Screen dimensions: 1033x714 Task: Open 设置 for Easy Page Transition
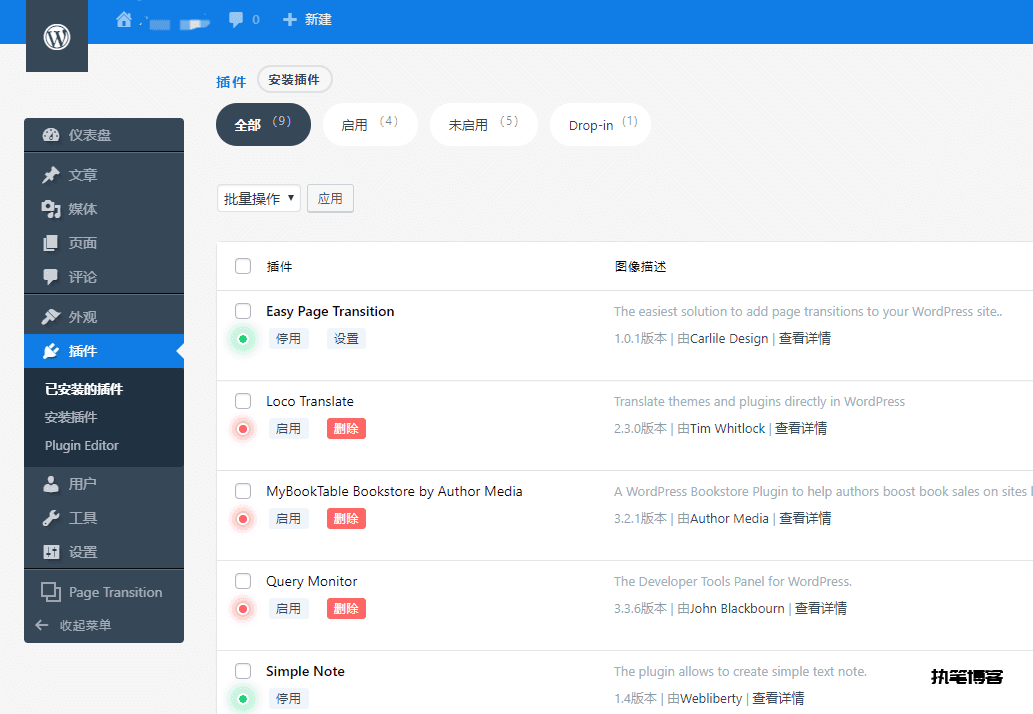tap(346, 339)
